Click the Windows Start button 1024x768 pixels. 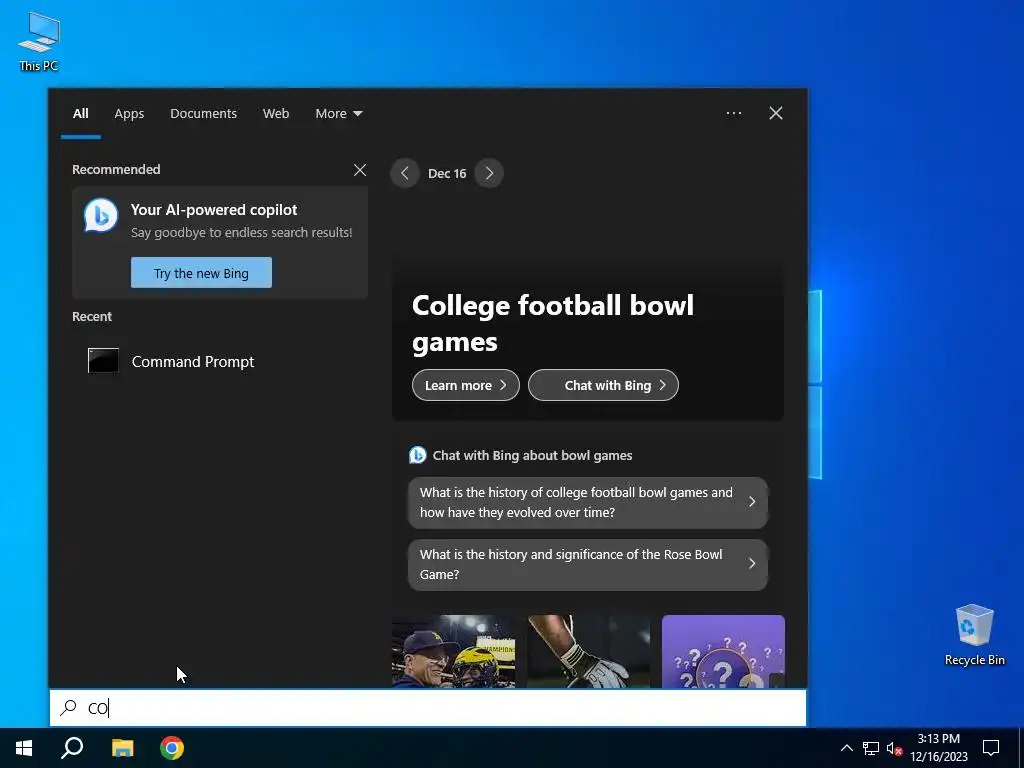(24, 748)
